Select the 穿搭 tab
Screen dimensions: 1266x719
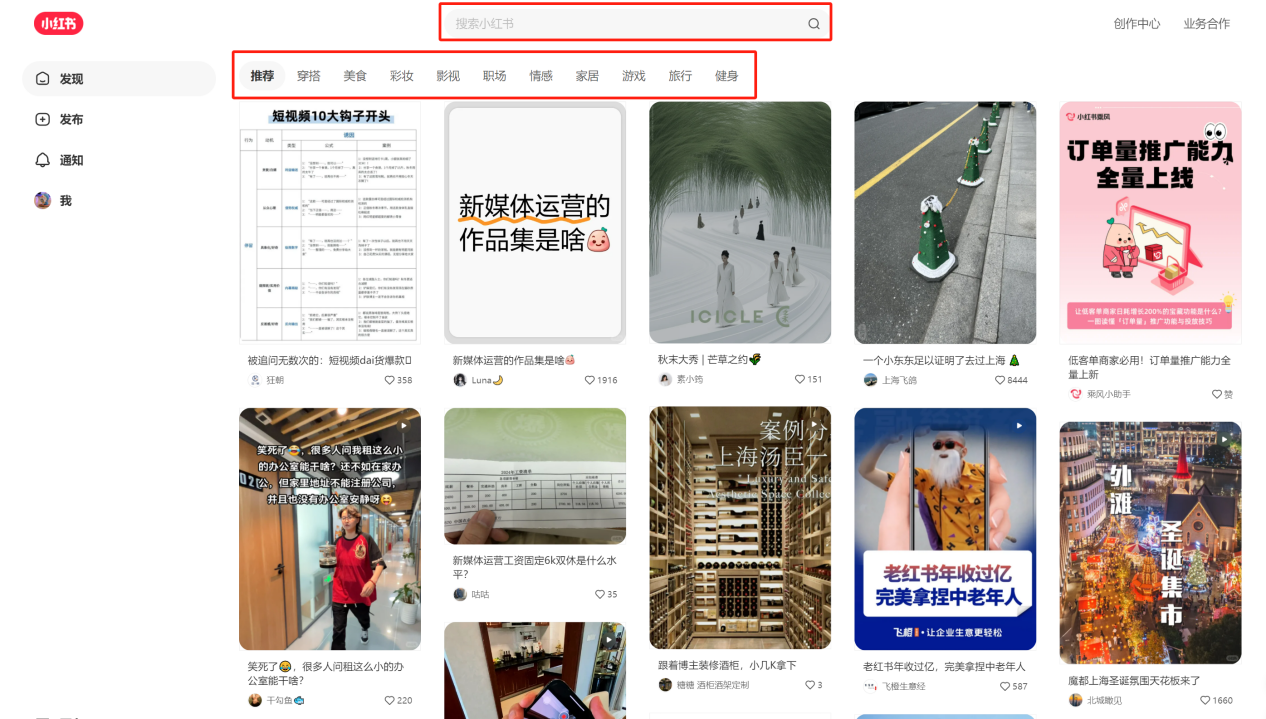tap(309, 76)
